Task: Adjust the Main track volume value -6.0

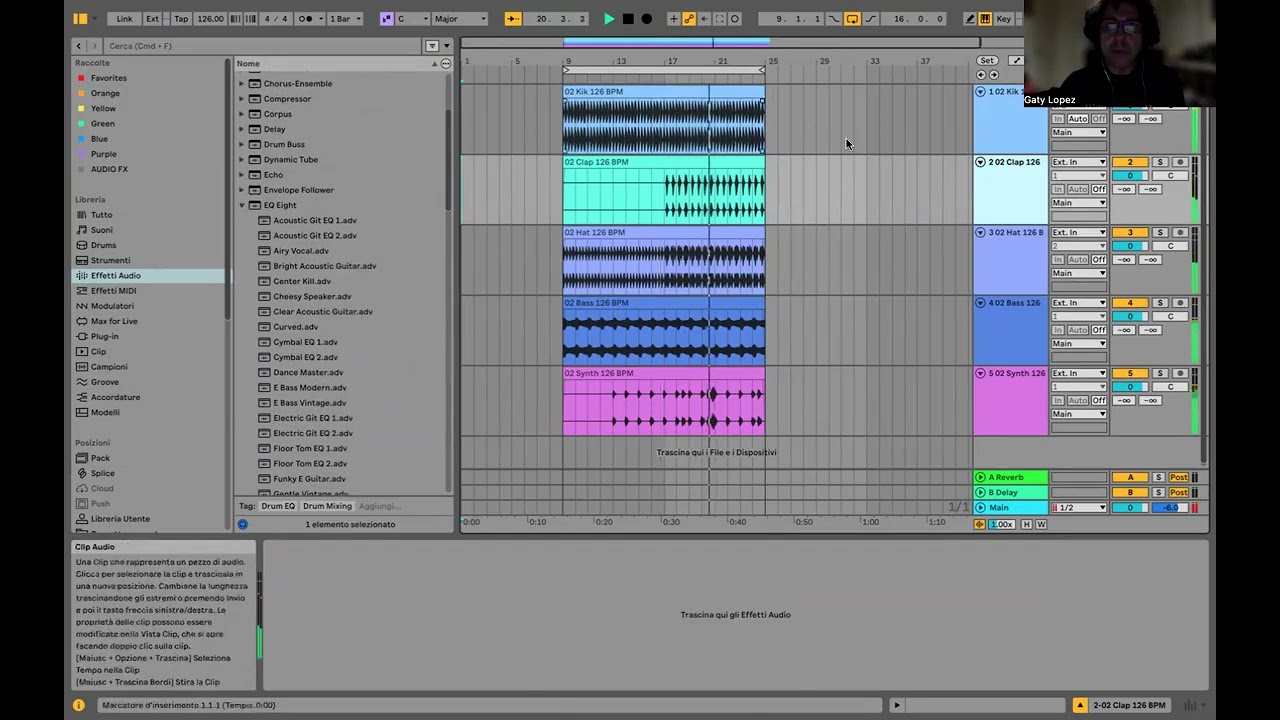Action: click(1170, 508)
